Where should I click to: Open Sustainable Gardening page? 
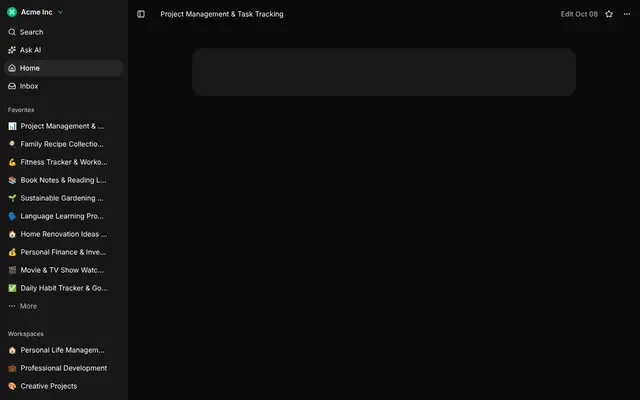point(63,198)
